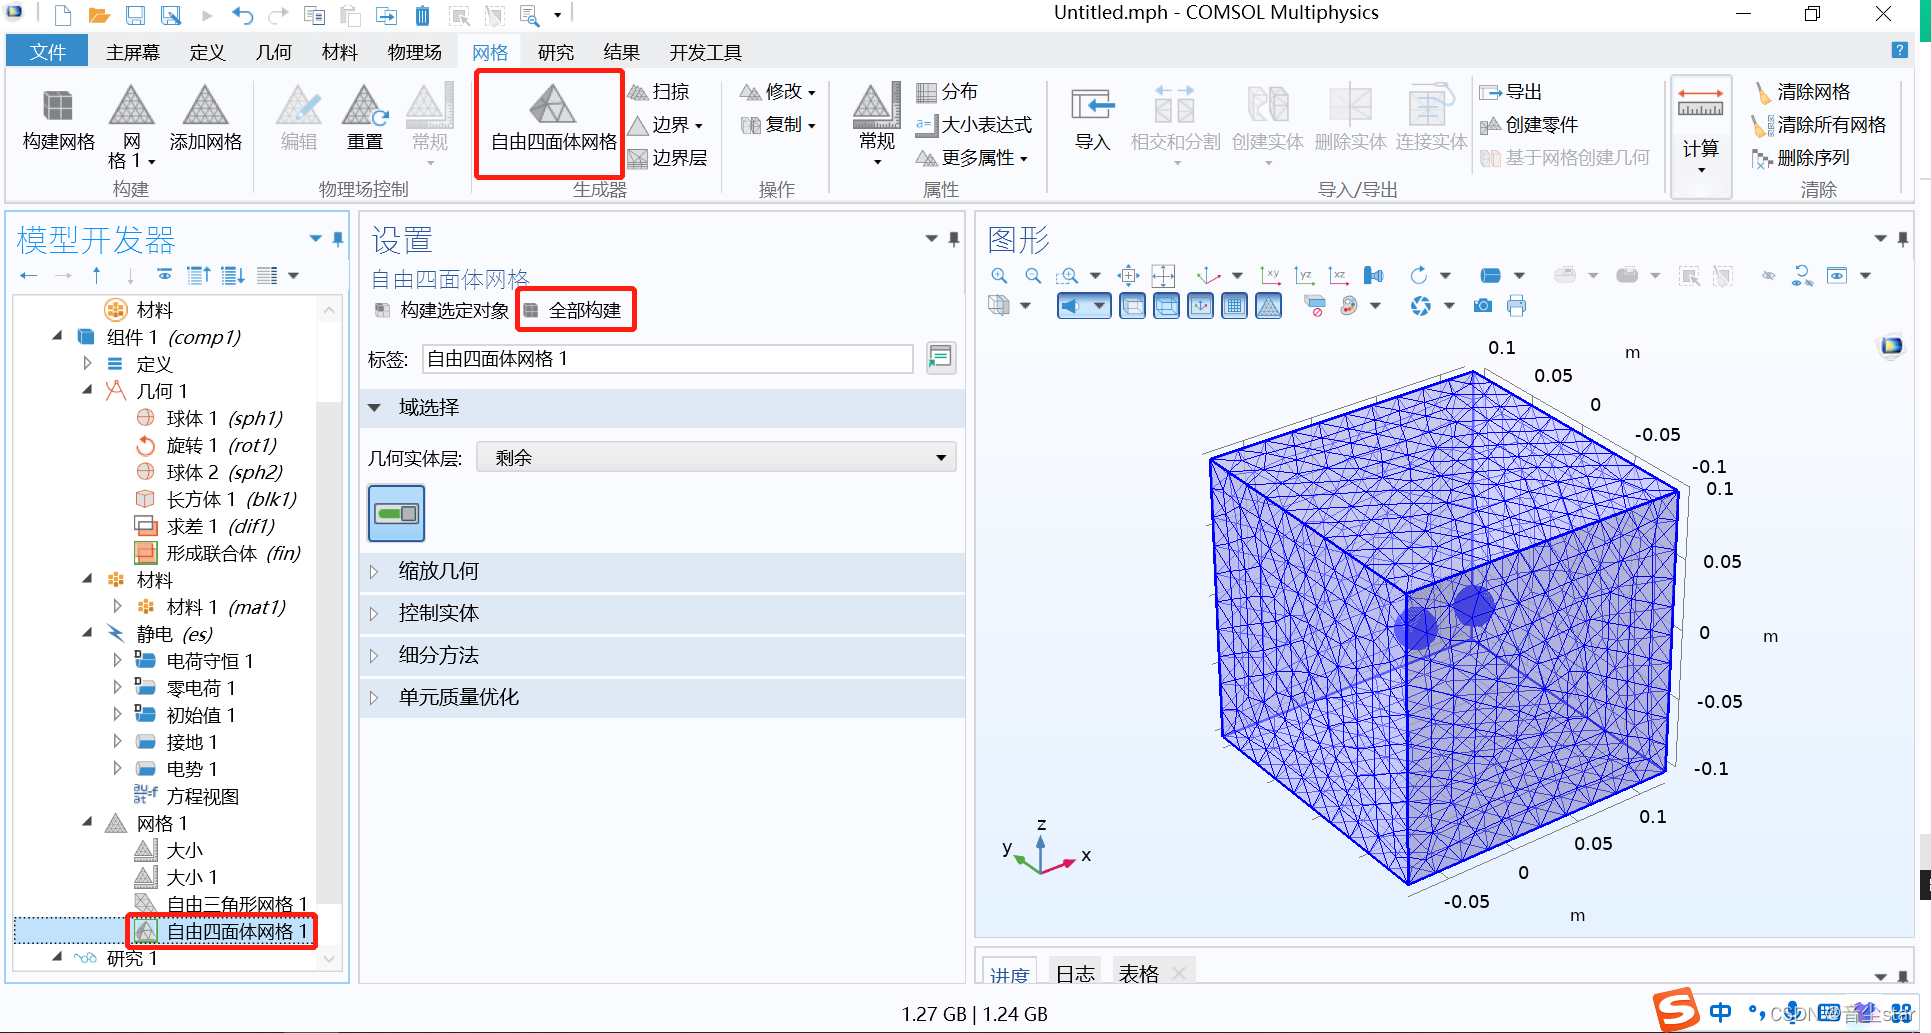
Task: Click the 全部构建 button
Action: coord(576,310)
